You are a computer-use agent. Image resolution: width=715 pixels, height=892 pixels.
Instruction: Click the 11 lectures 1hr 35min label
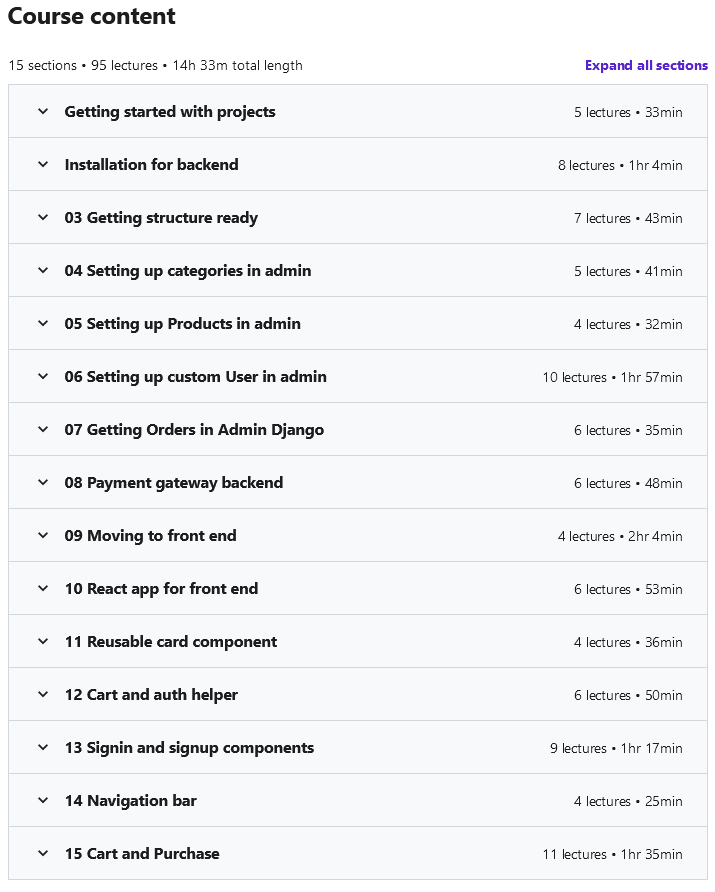point(612,854)
